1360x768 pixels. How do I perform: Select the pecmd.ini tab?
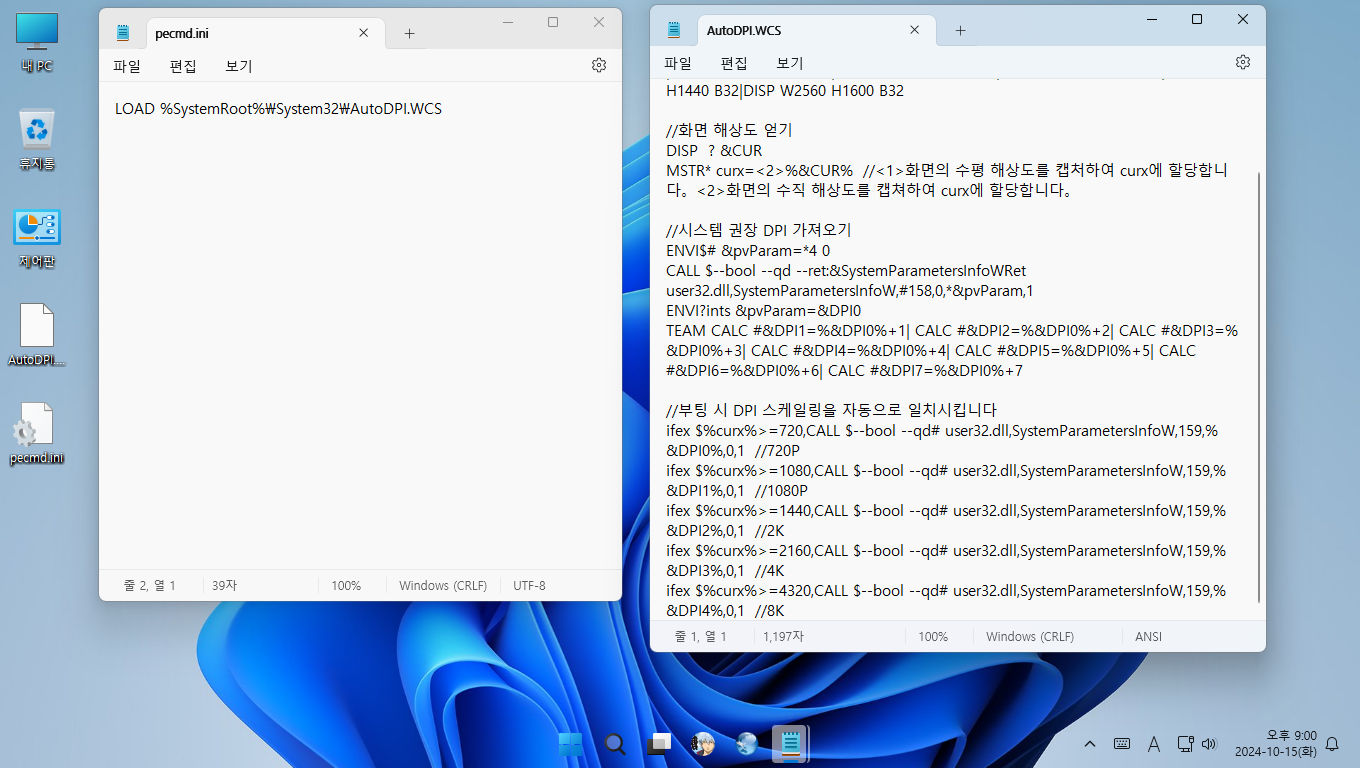click(263, 33)
